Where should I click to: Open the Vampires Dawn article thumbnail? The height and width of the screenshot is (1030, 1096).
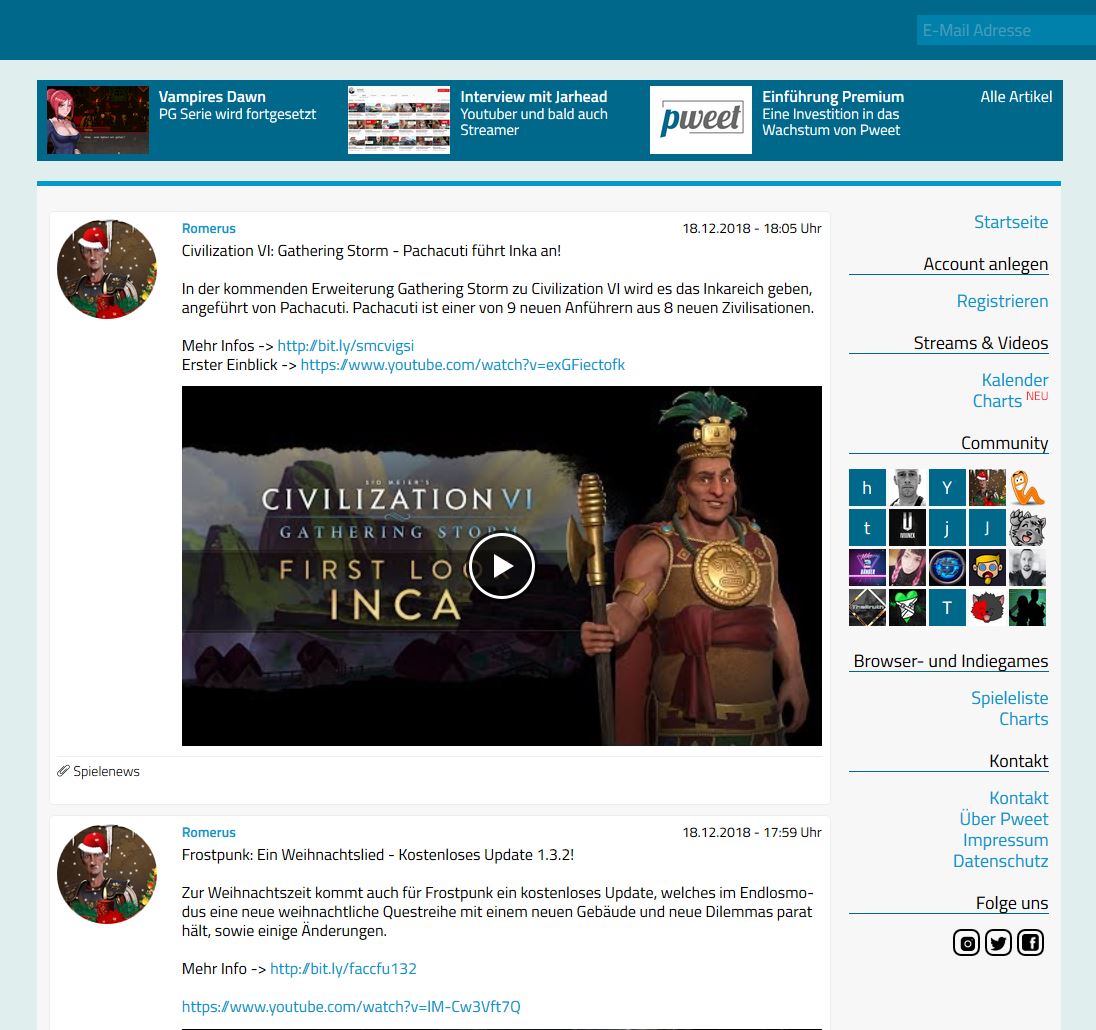tap(98, 120)
